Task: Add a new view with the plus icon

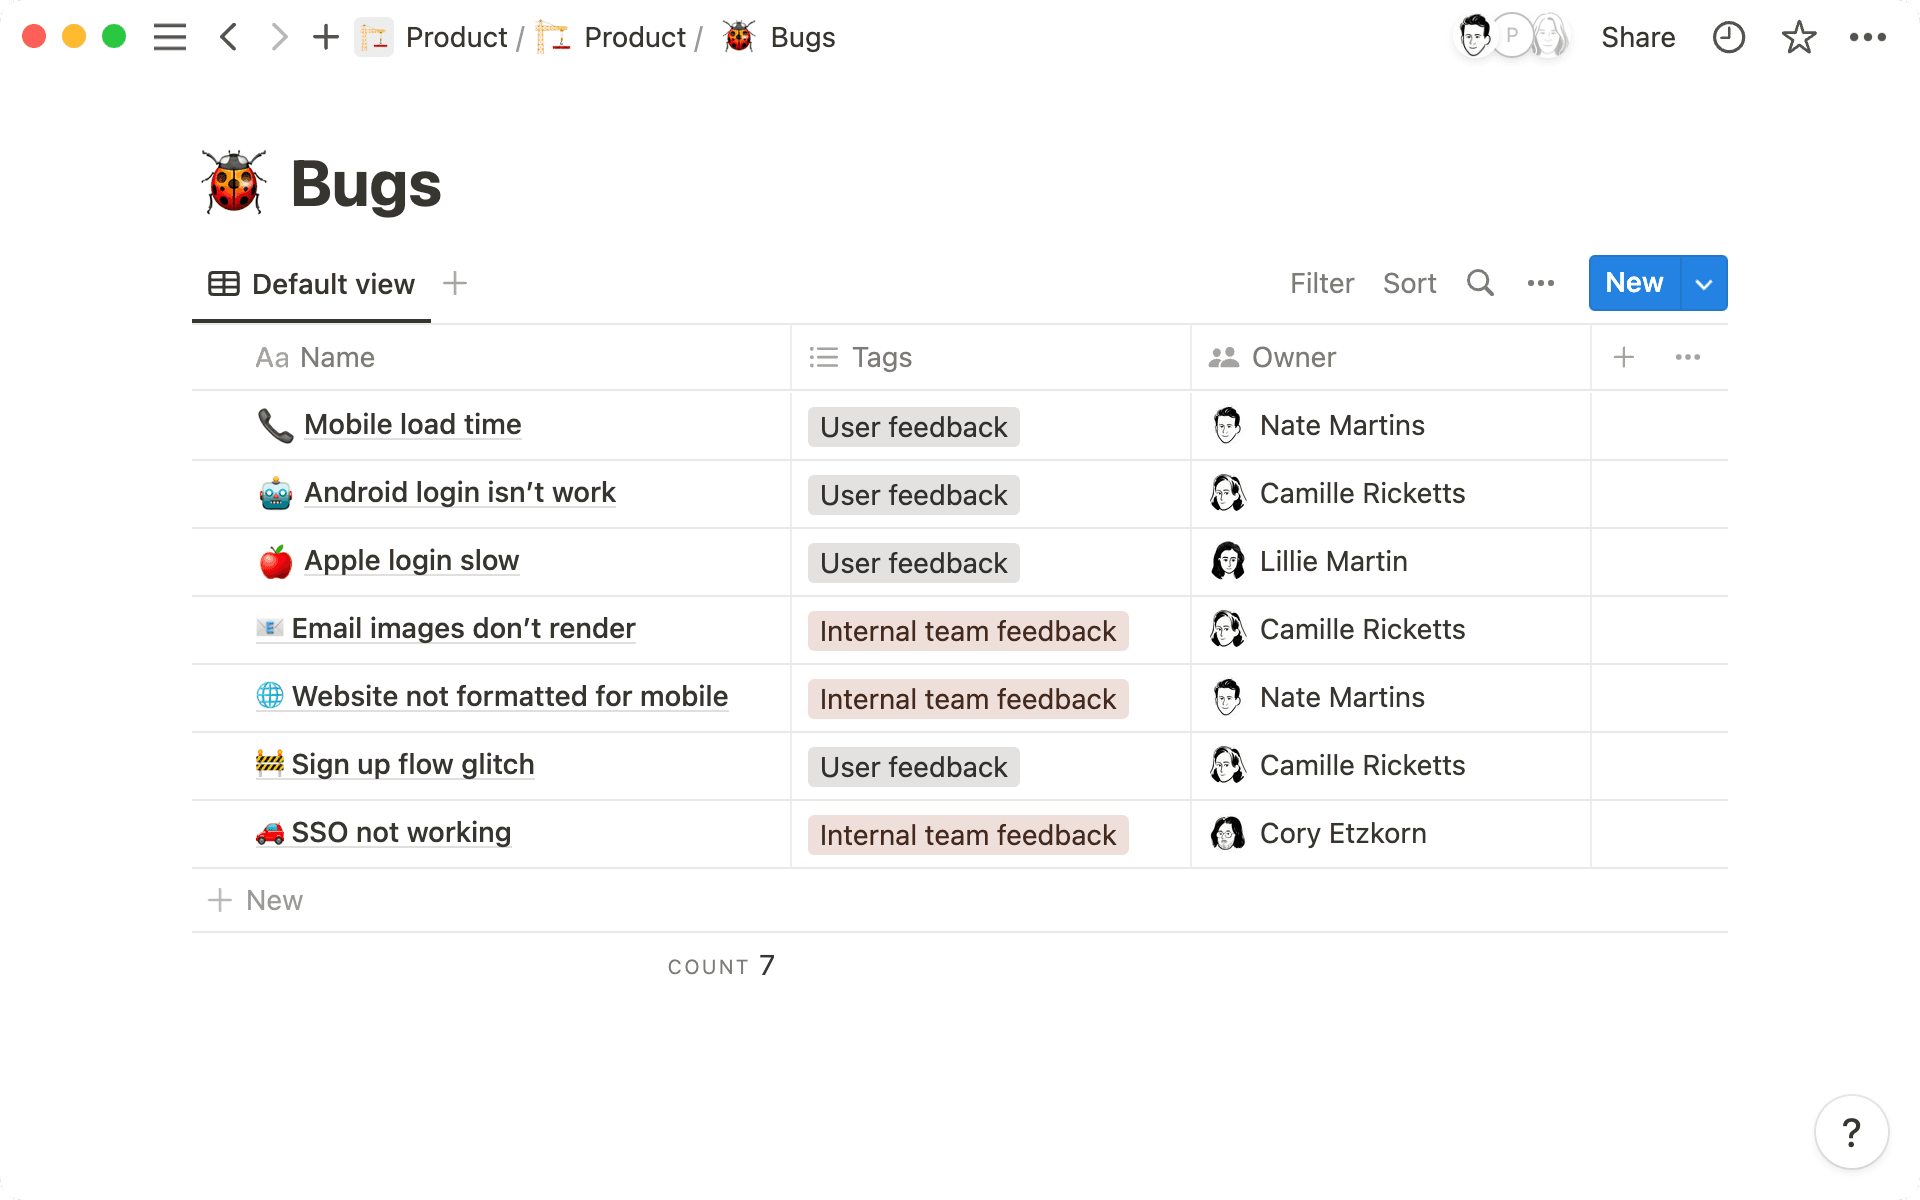Action: coord(455,283)
